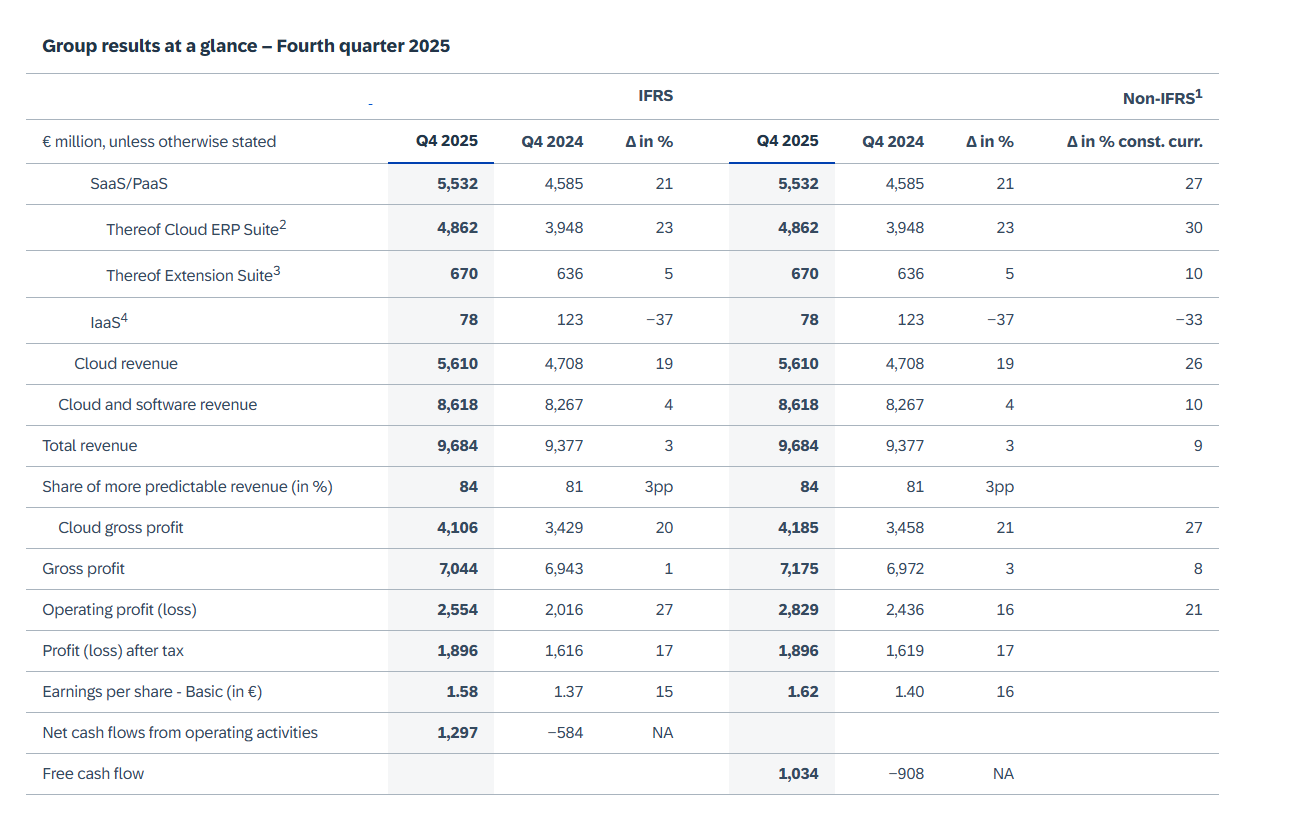Select the 1.62 Non-IFRS earnings per share
1294x814 pixels.
click(802, 692)
